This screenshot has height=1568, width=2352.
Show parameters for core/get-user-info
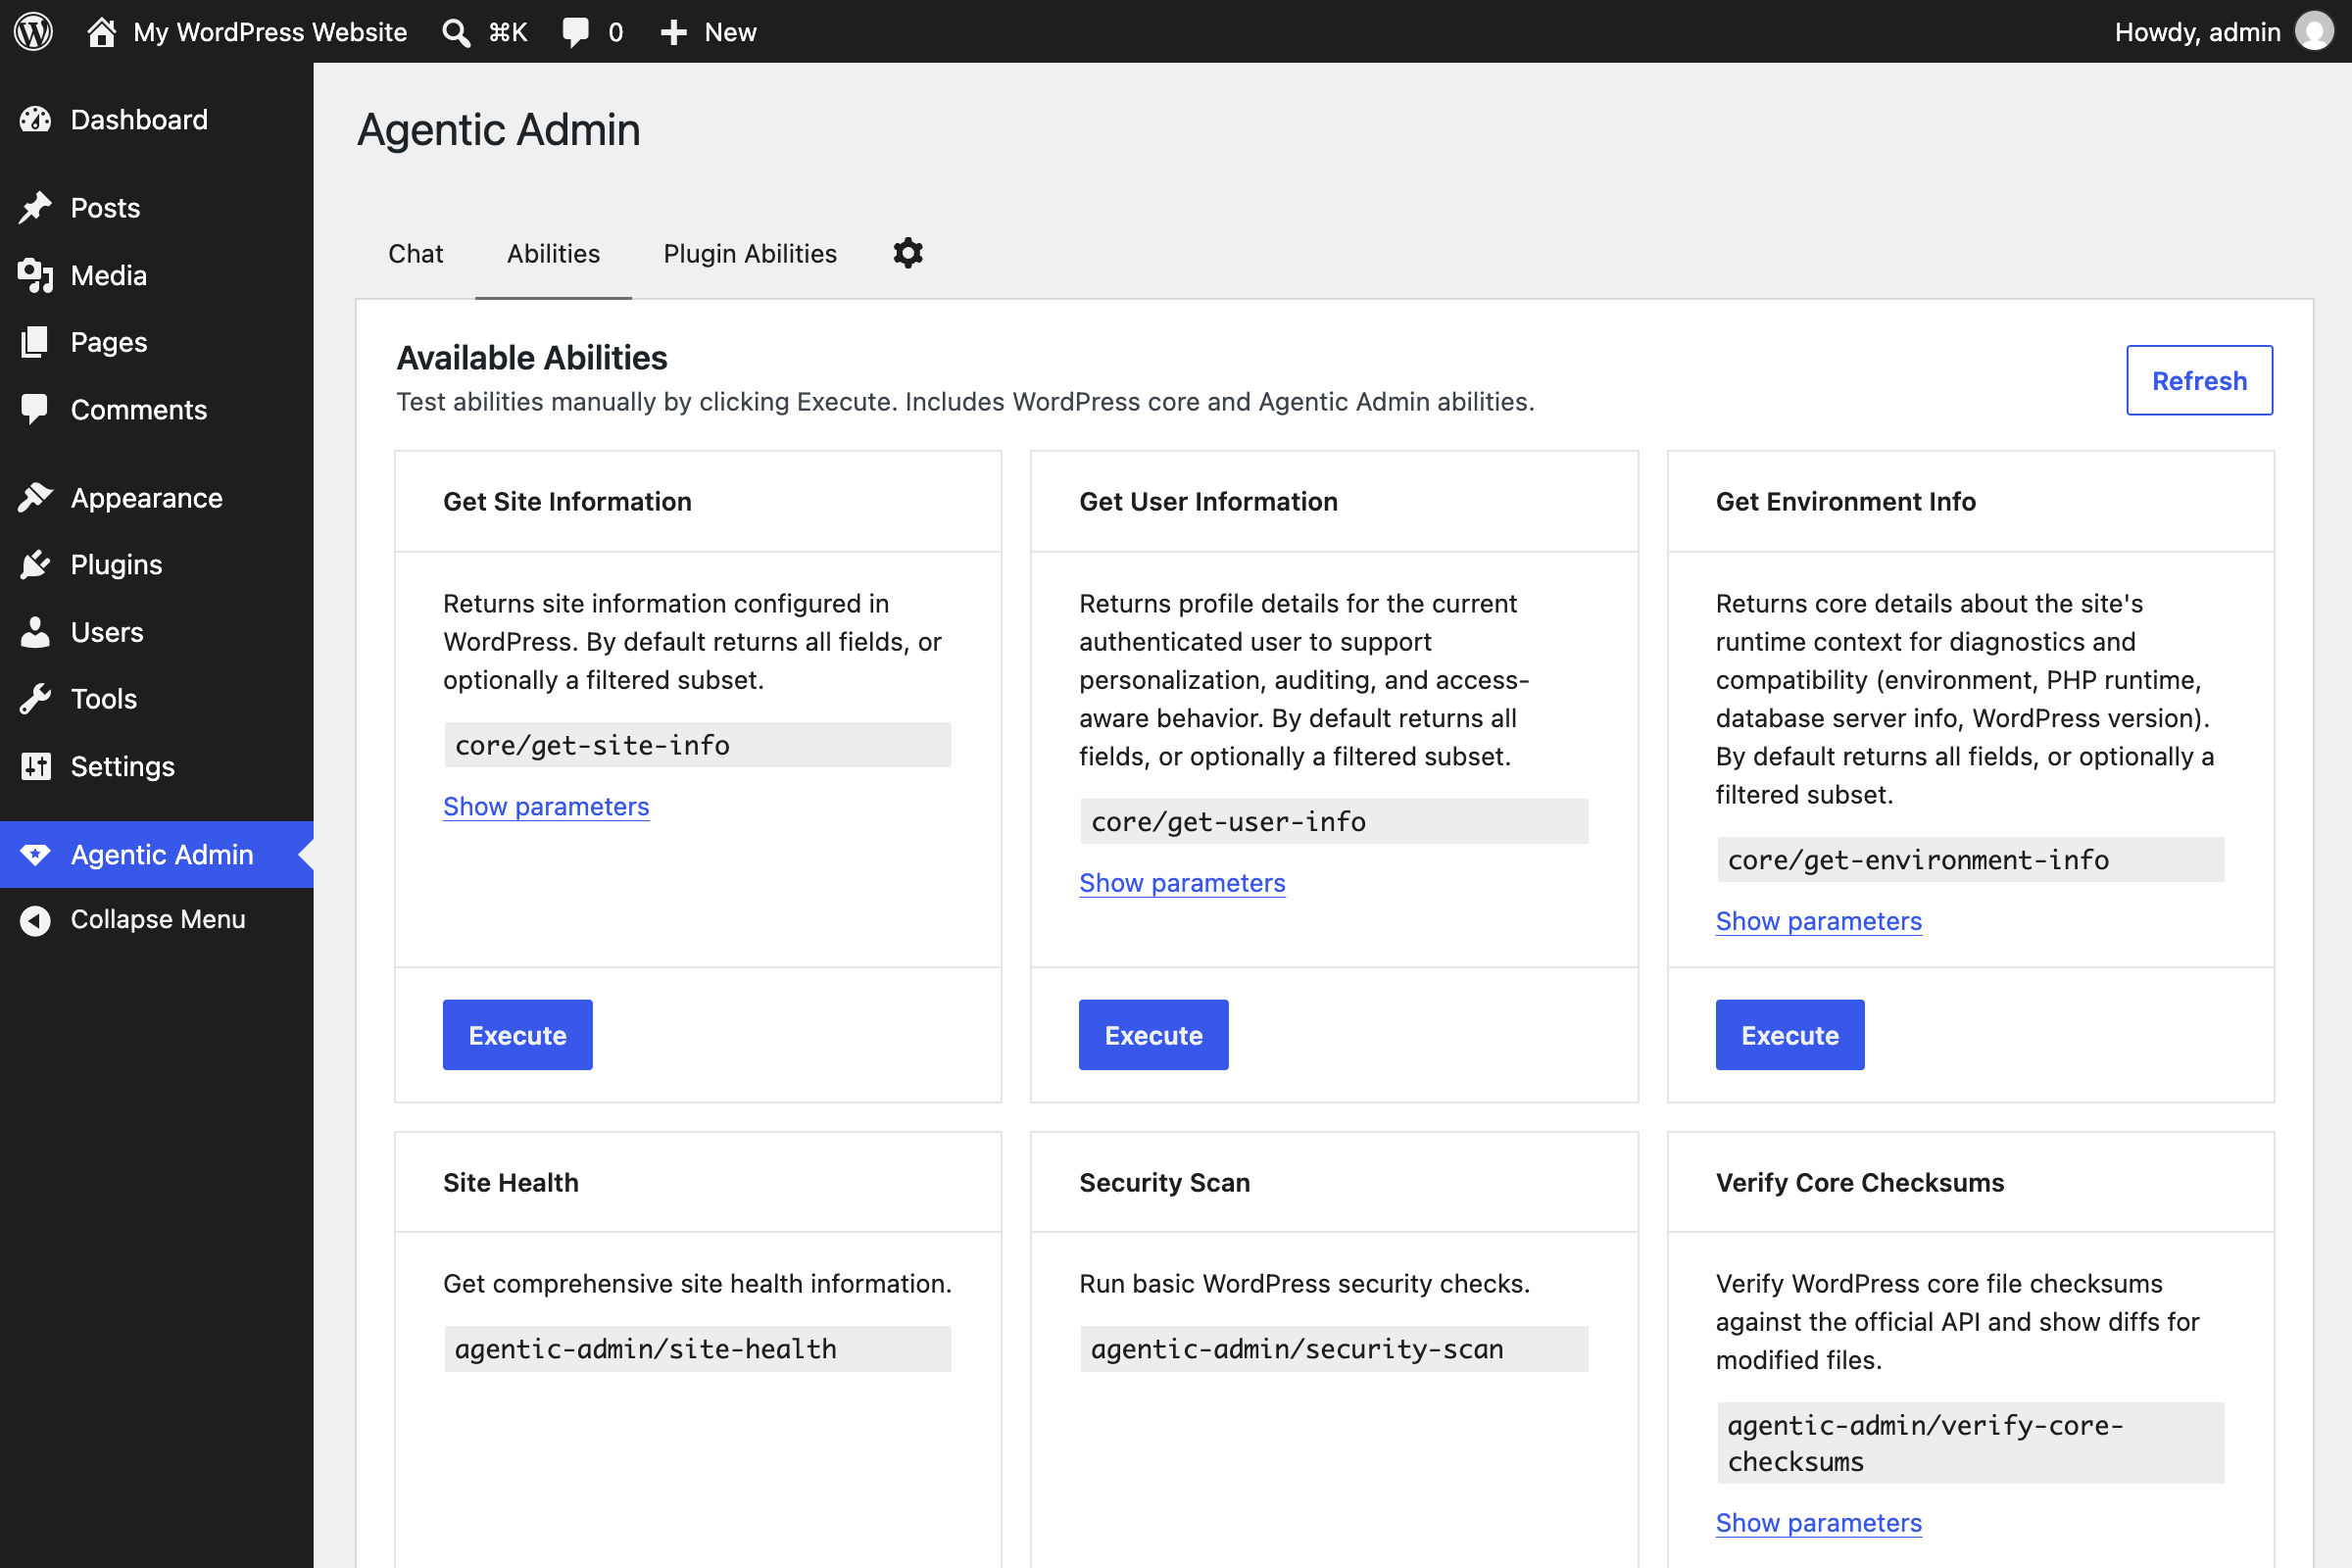pyautogui.click(x=1182, y=883)
